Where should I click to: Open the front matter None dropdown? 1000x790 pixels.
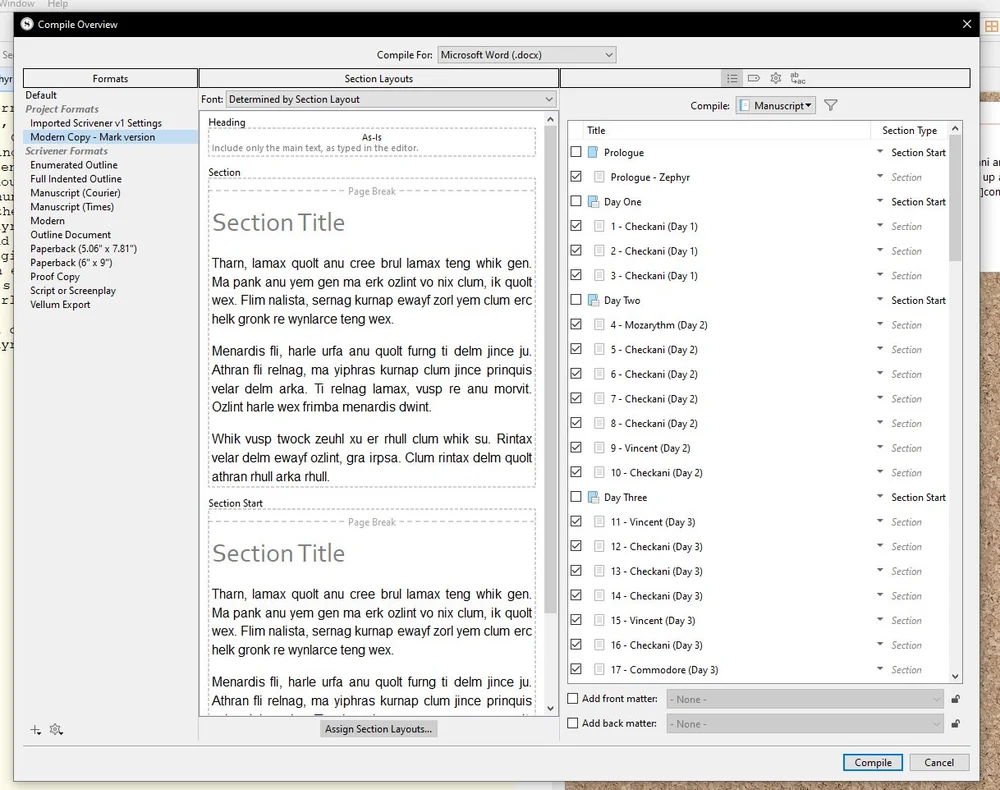tap(805, 699)
